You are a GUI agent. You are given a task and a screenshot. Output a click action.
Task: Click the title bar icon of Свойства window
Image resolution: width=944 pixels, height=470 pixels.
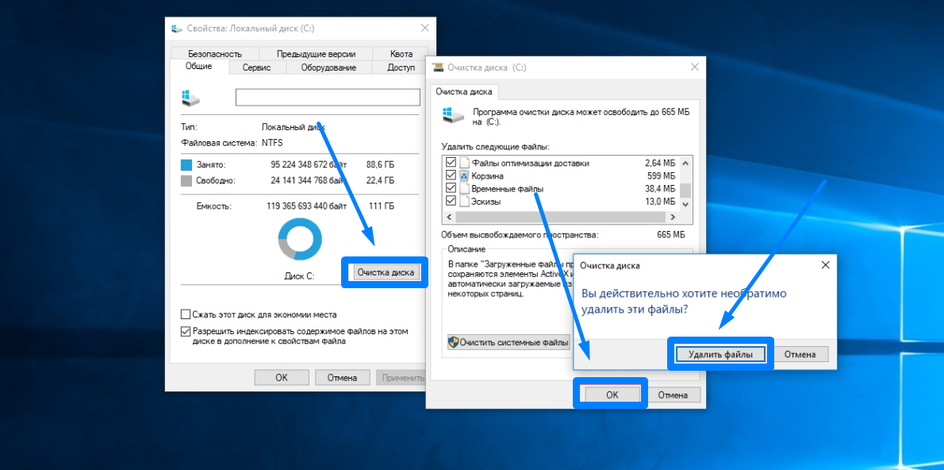pyautogui.click(x=177, y=30)
